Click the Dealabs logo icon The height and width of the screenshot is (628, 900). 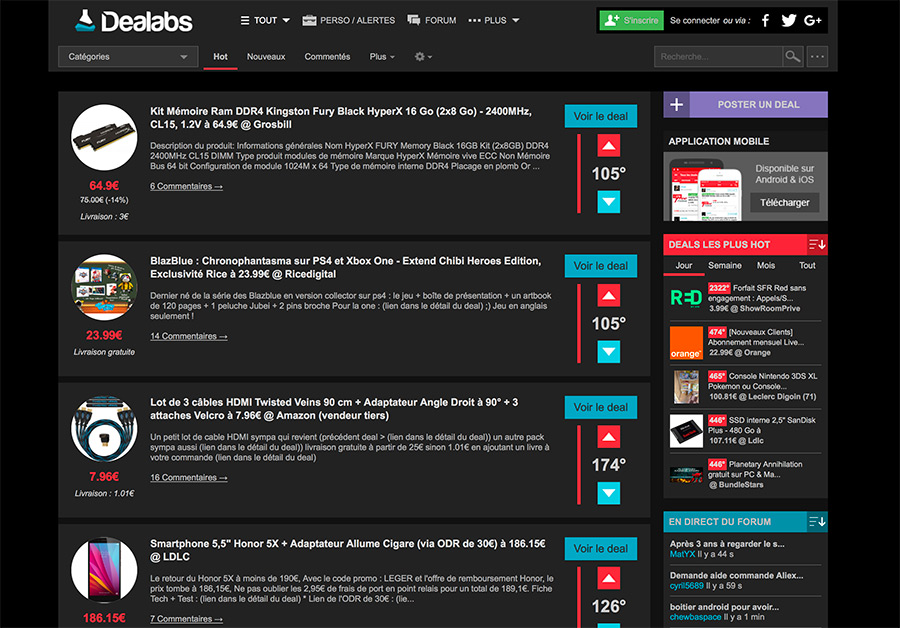click(x=85, y=19)
